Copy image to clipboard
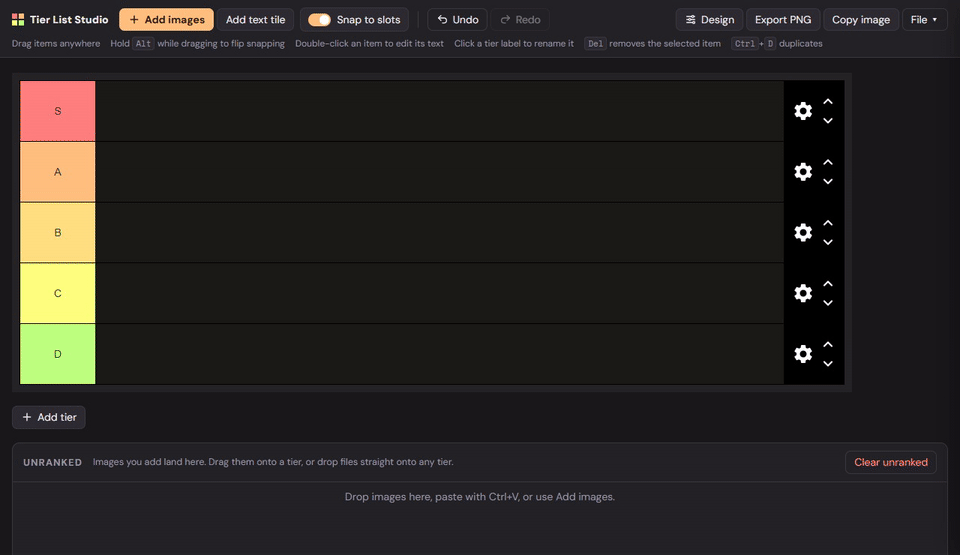960x555 pixels. (x=861, y=20)
